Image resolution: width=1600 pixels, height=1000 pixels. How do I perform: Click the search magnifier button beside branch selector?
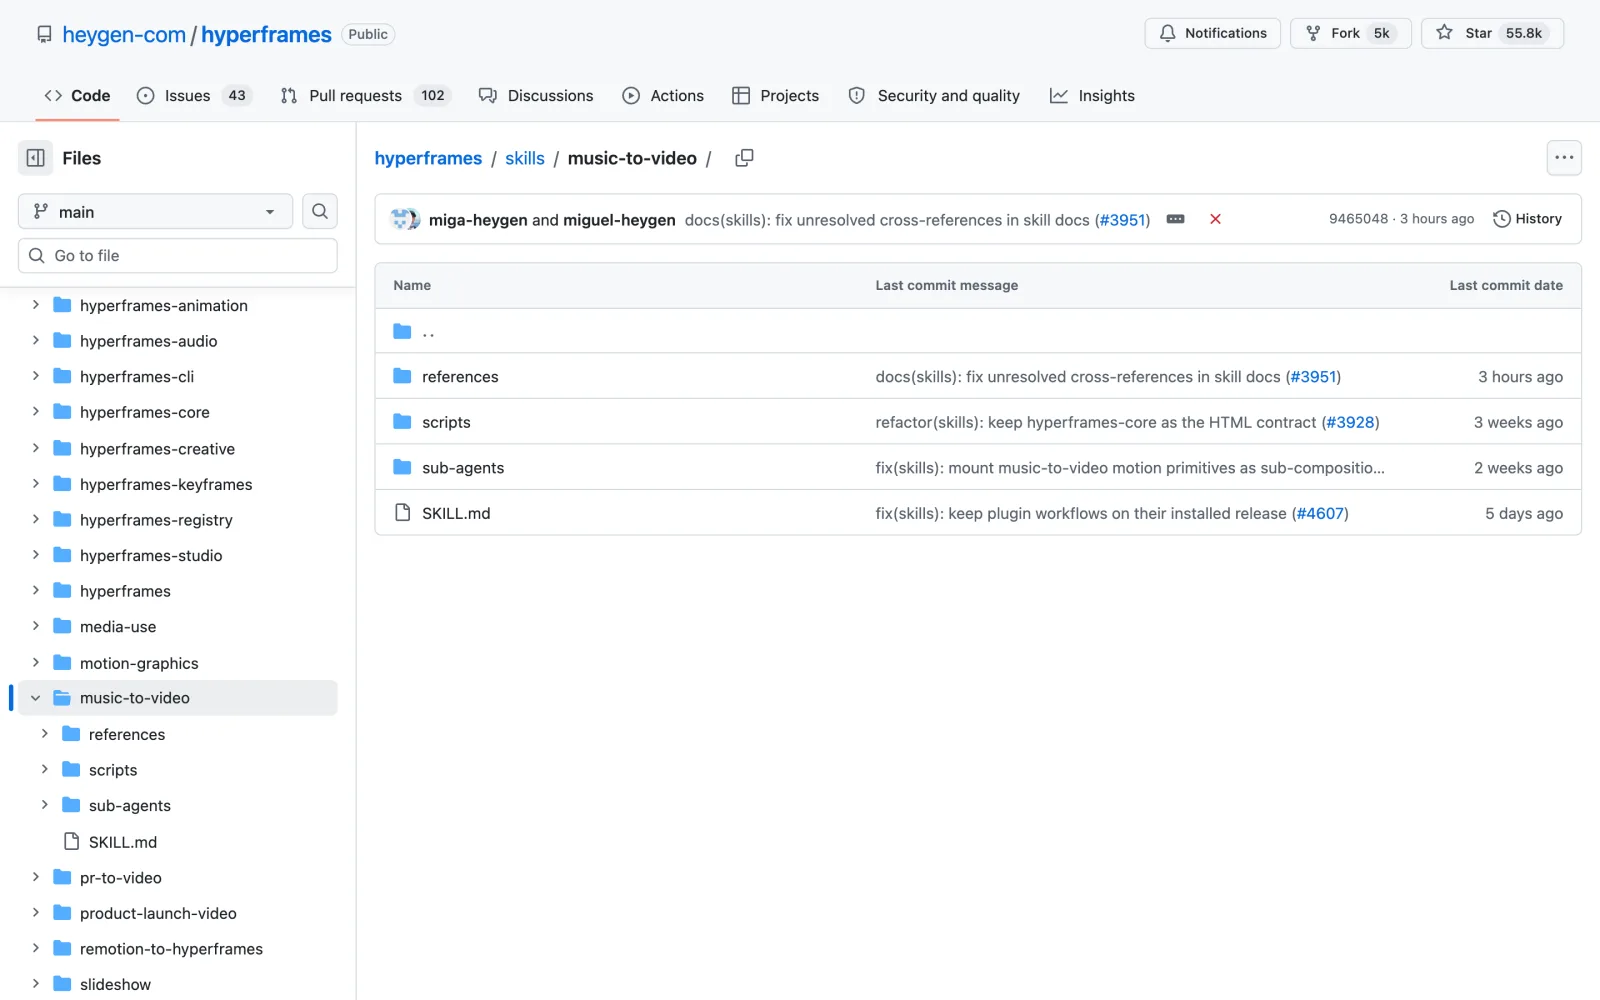(320, 211)
